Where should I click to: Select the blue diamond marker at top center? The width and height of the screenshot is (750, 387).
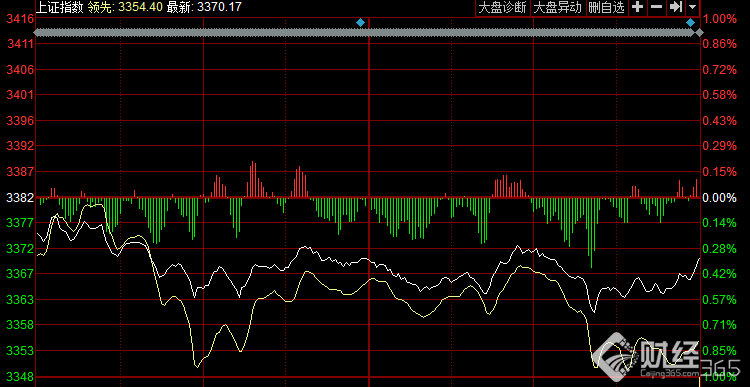[x=361, y=22]
